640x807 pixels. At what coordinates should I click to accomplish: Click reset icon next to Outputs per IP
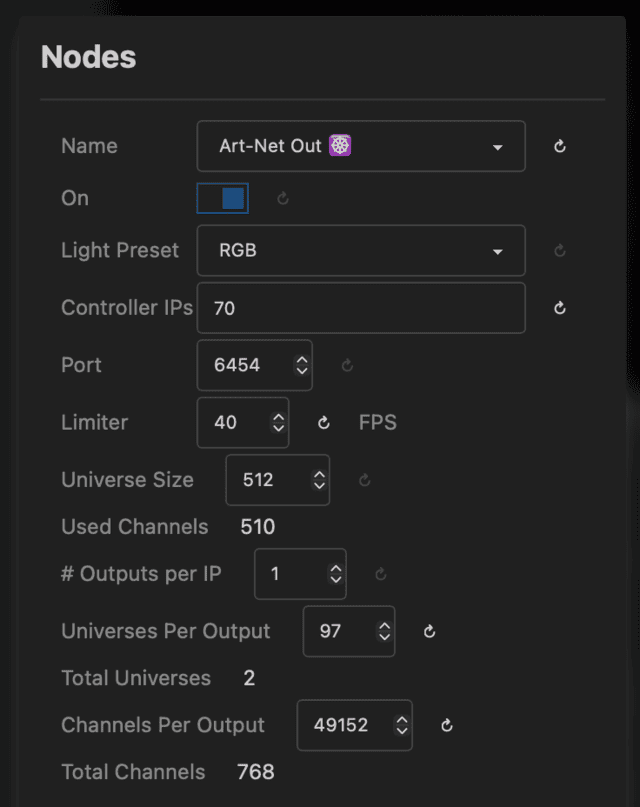click(381, 575)
